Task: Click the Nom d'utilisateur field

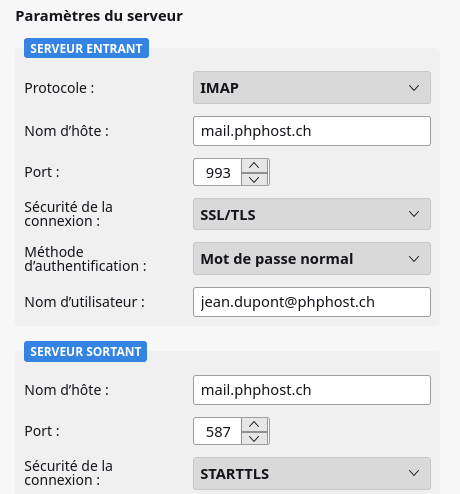Action: coord(312,302)
